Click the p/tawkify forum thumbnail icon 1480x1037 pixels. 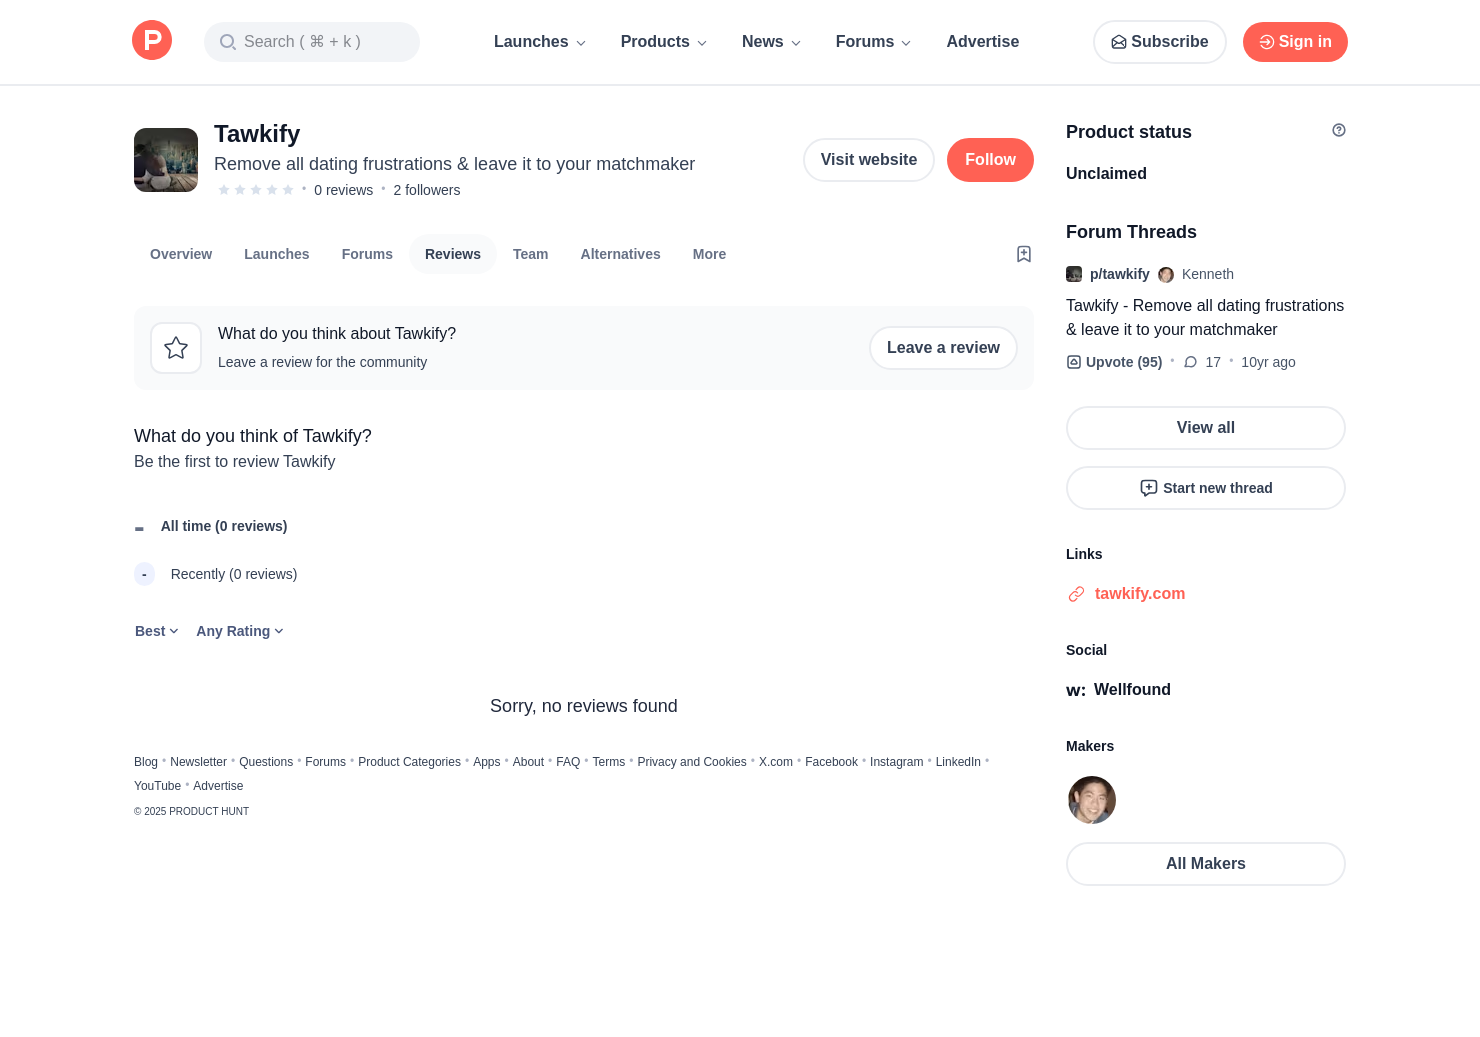(x=1074, y=274)
